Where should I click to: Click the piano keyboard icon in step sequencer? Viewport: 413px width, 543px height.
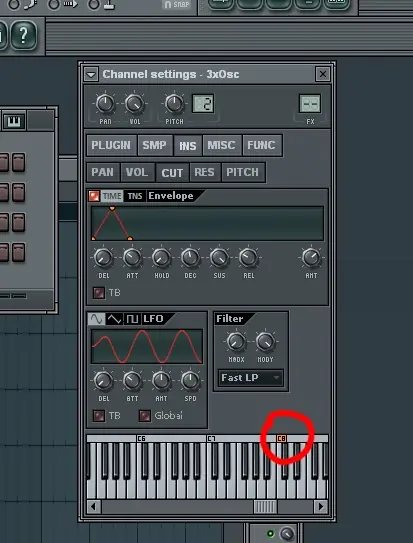(x=14, y=121)
